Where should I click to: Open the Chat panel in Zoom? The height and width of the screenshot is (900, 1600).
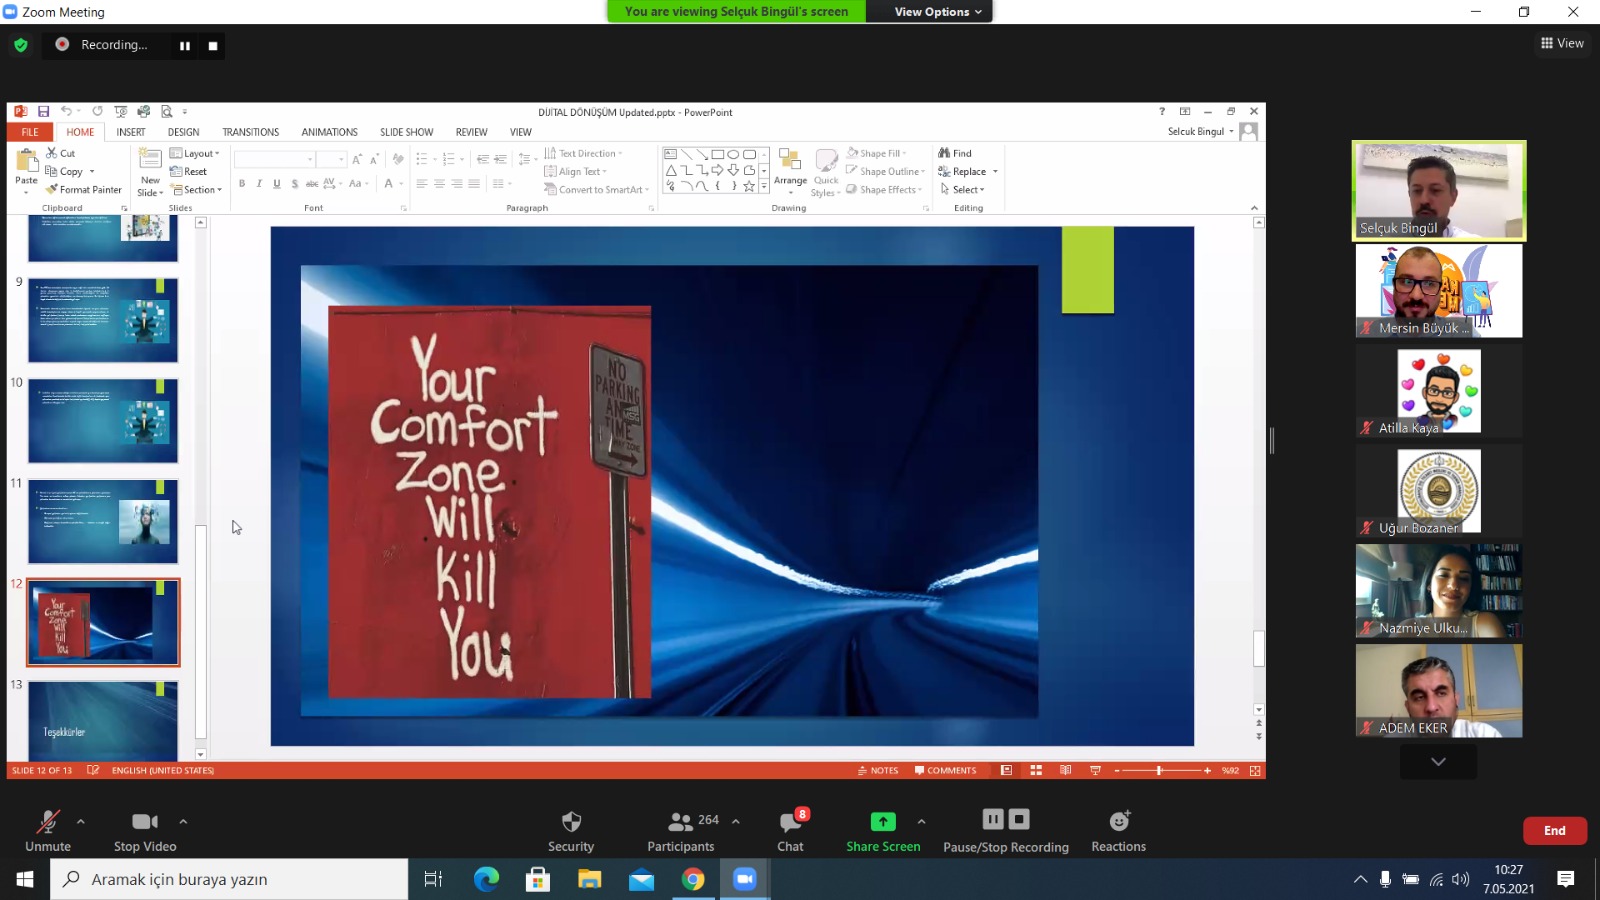coord(790,822)
